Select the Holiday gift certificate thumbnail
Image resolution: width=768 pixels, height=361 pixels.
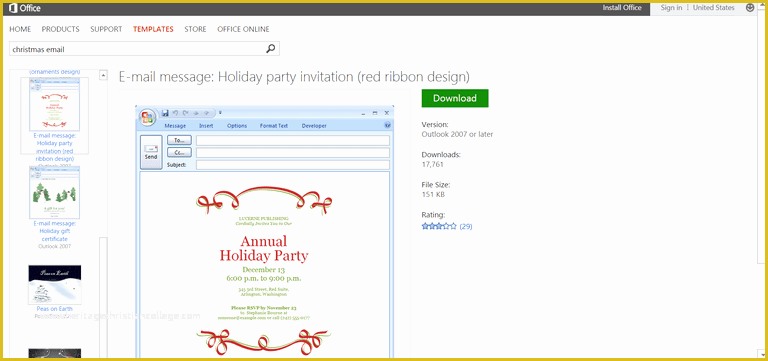(54, 193)
